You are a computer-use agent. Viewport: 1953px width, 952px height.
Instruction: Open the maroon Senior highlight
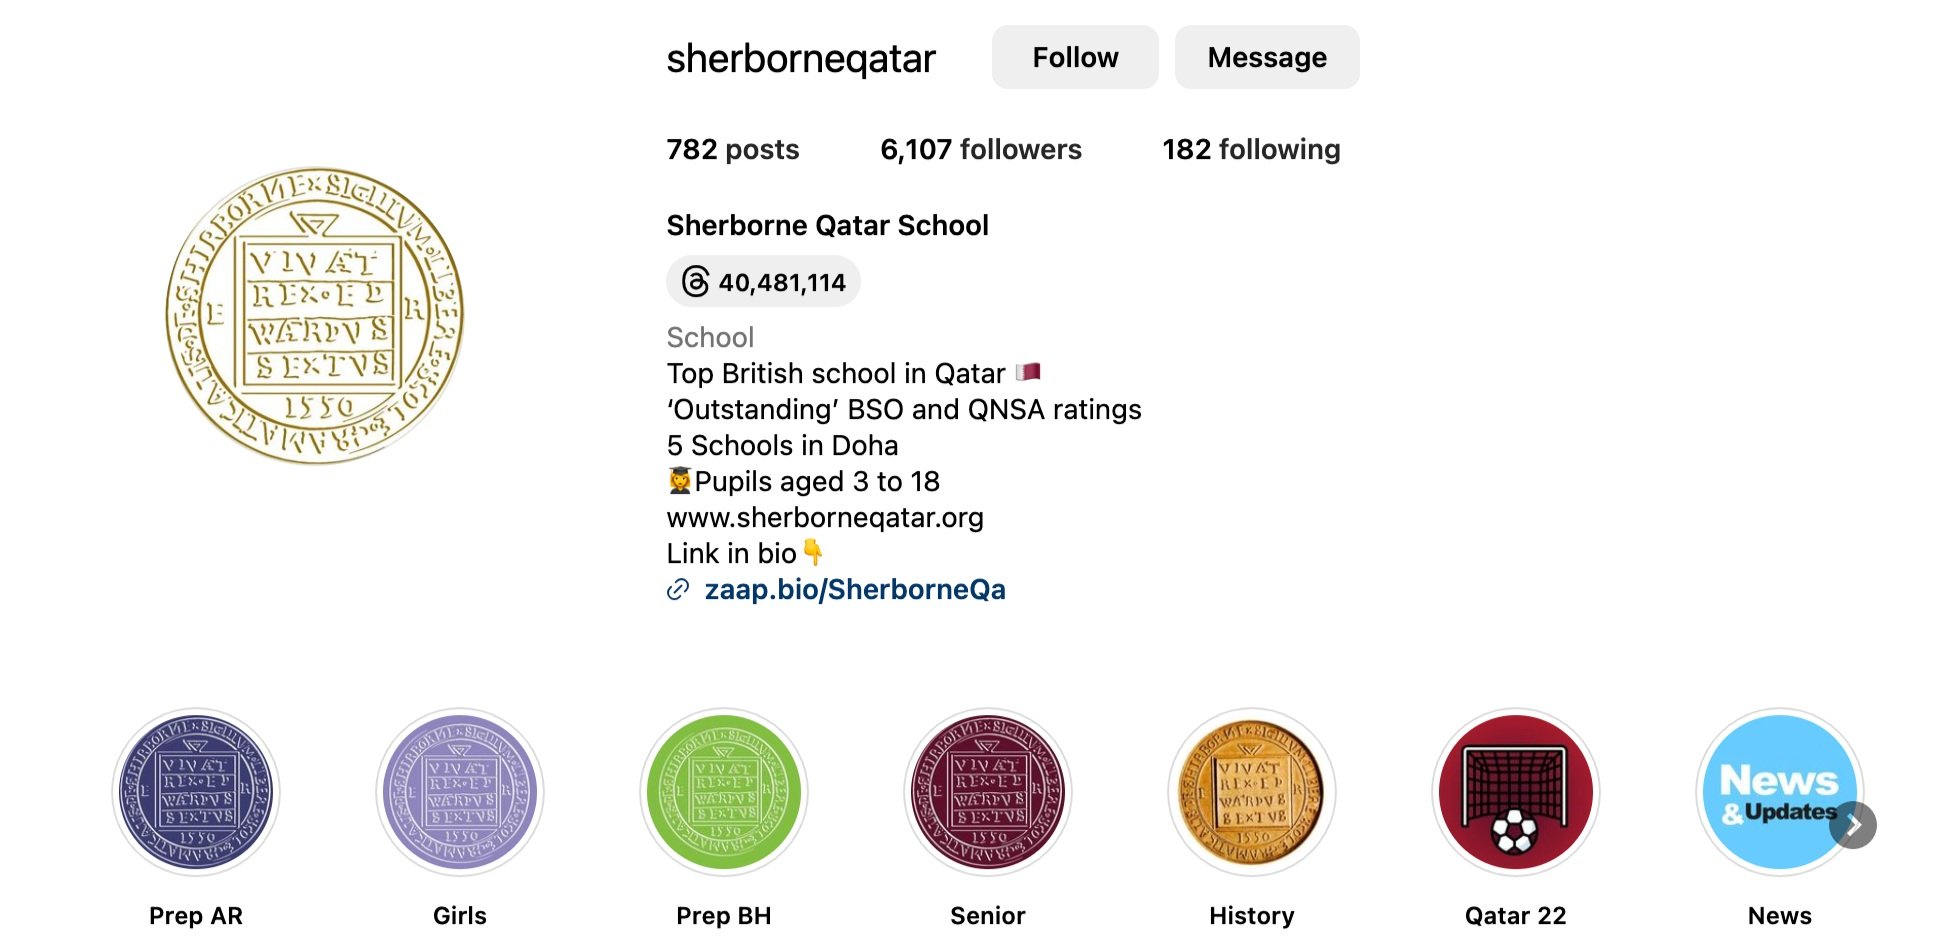click(988, 792)
